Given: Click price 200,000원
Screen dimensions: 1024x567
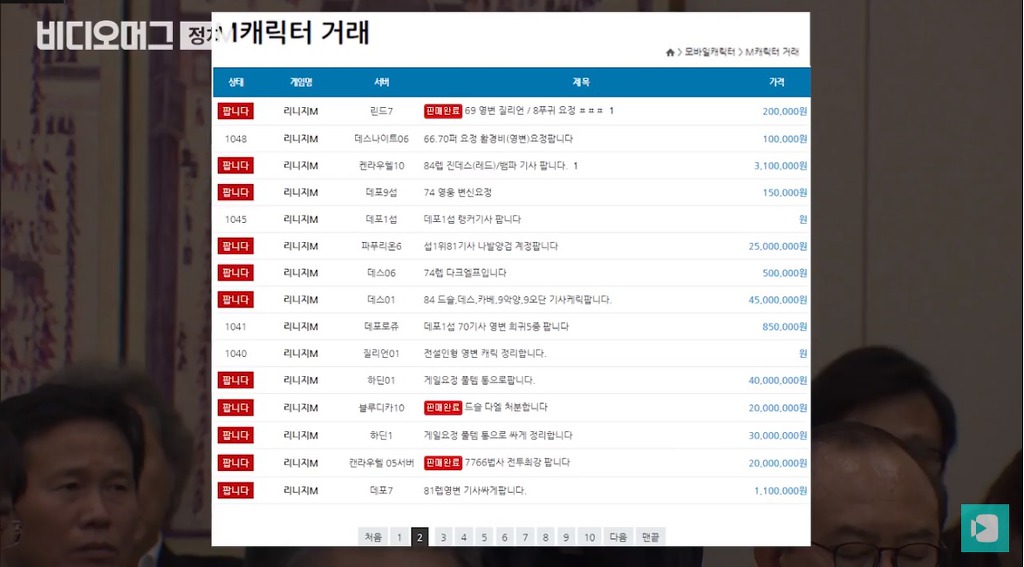Looking at the screenshot, I should [x=785, y=111].
